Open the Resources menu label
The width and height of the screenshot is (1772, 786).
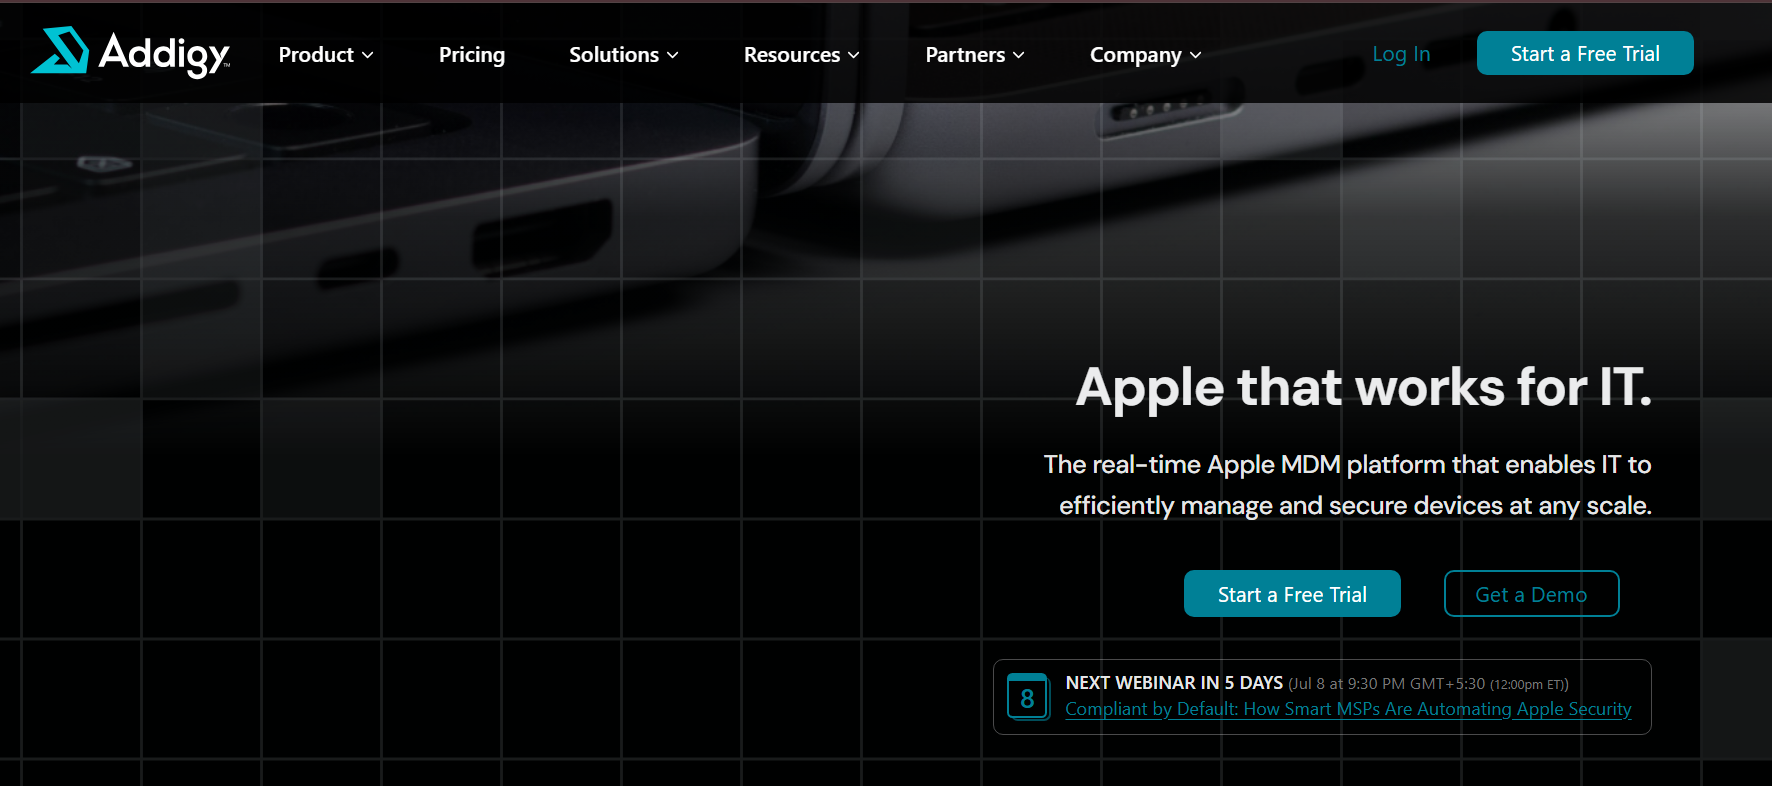tap(792, 55)
